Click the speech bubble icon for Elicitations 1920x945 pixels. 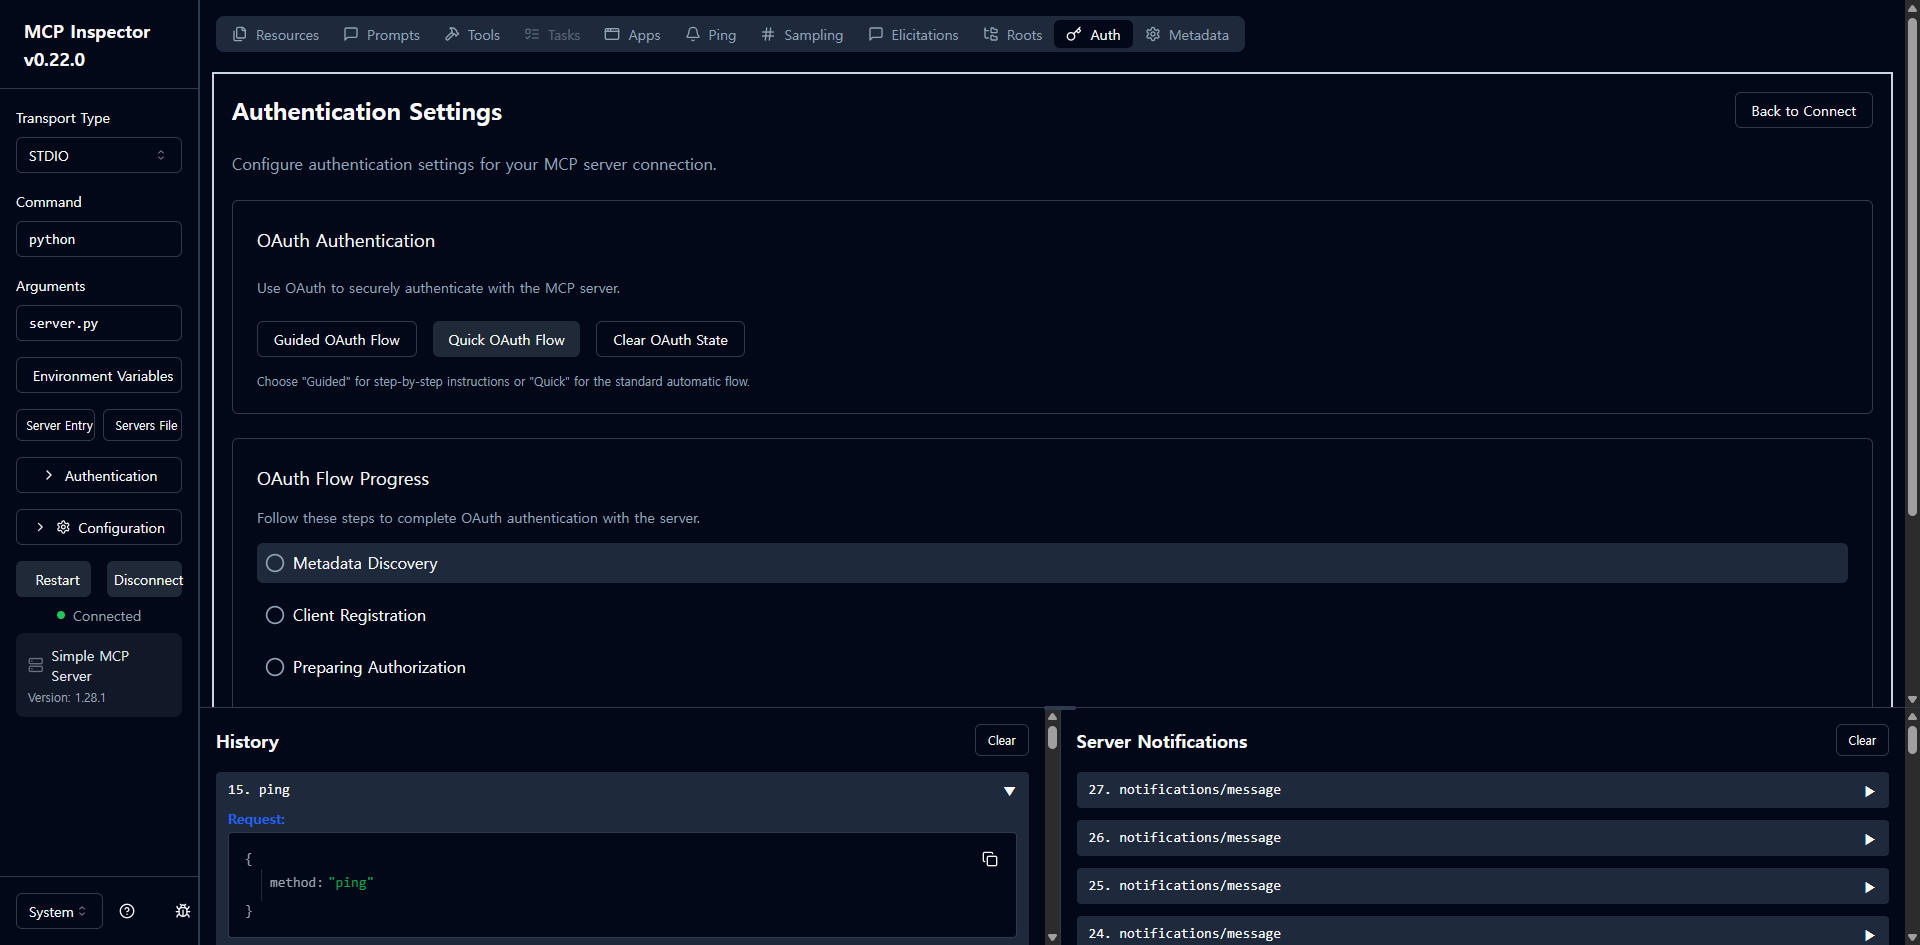click(x=876, y=34)
